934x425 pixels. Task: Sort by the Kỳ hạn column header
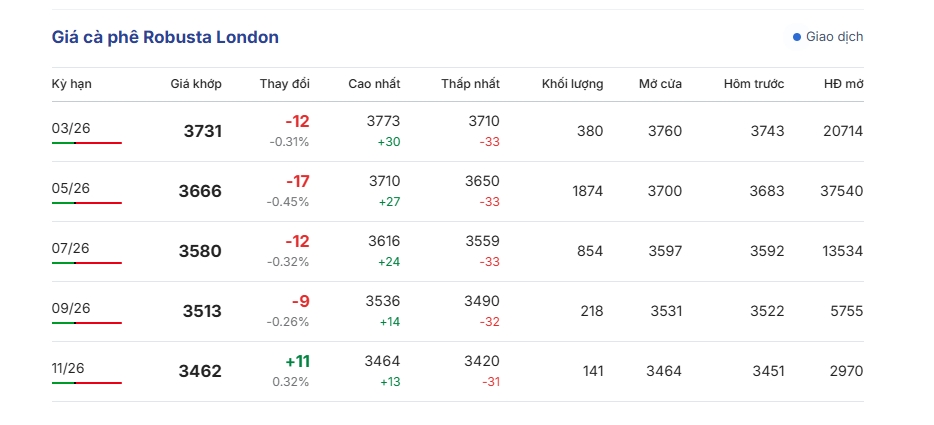pyautogui.click(x=72, y=84)
